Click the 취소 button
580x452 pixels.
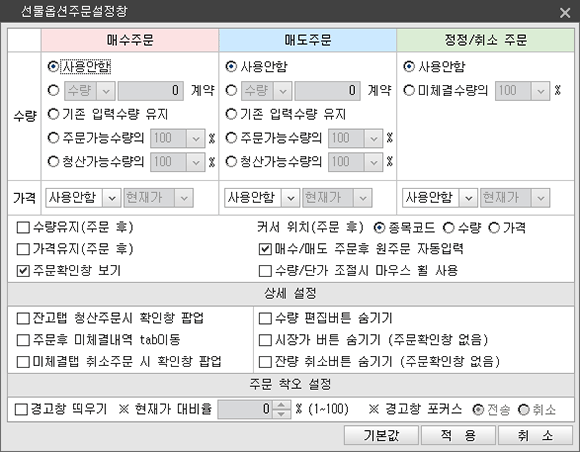click(x=535, y=435)
